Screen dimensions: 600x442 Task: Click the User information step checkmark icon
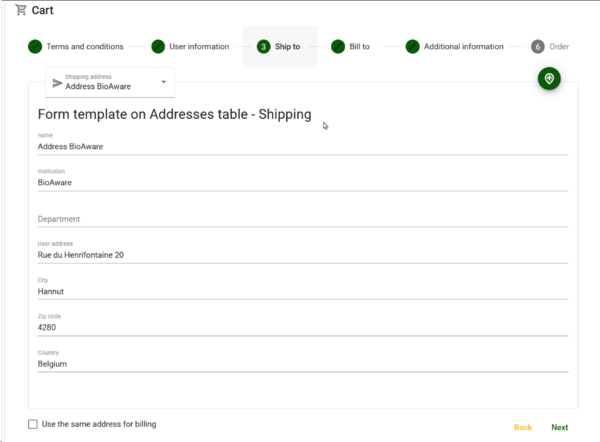pos(158,46)
